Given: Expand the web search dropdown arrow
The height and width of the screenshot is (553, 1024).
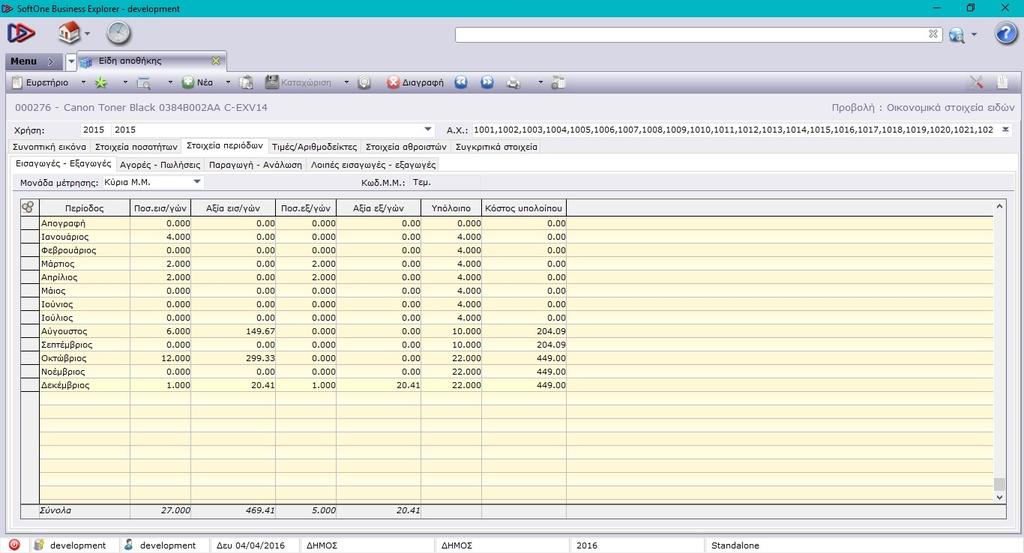Looking at the screenshot, I should pyautogui.click(x=974, y=35).
